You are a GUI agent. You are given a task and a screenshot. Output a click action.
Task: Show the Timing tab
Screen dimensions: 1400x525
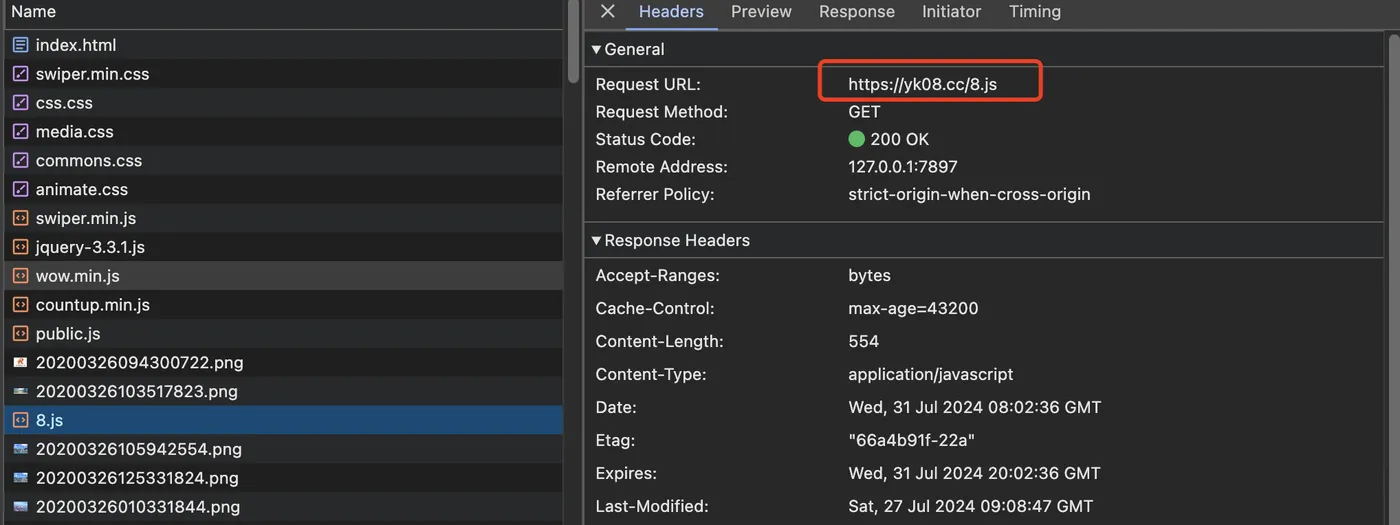click(1034, 12)
